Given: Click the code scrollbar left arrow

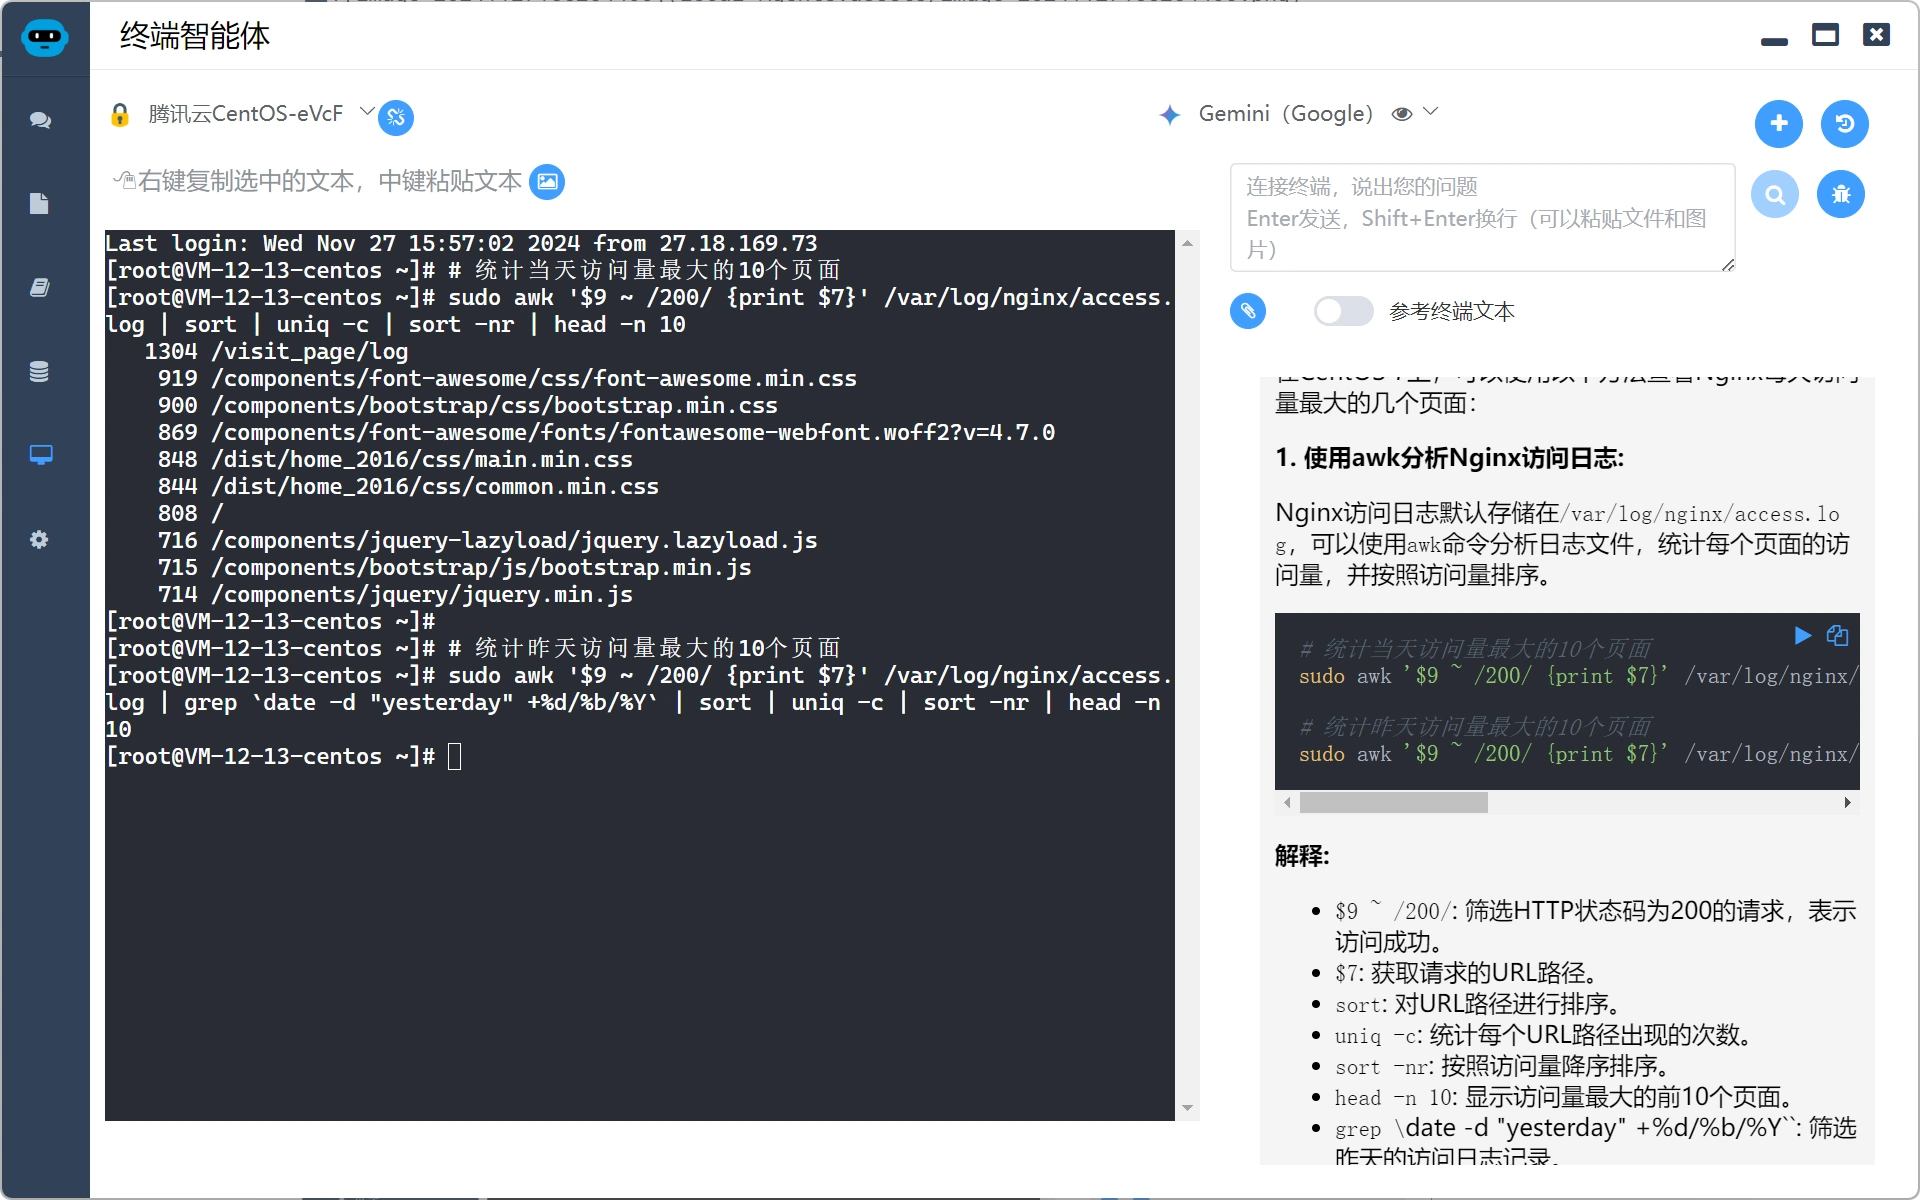Looking at the screenshot, I should click(x=1288, y=802).
